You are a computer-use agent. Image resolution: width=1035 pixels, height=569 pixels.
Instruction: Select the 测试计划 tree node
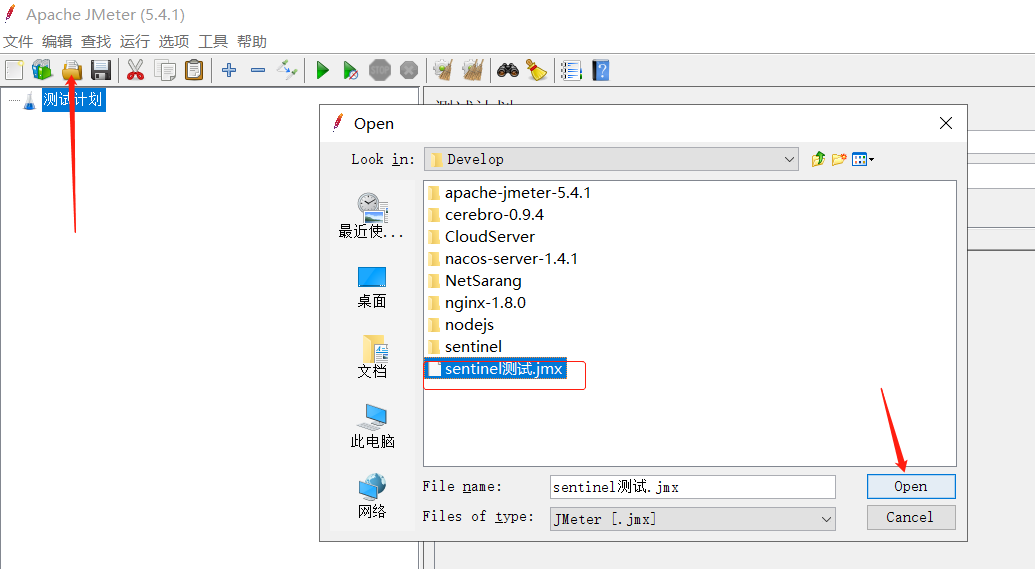pos(73,100)
